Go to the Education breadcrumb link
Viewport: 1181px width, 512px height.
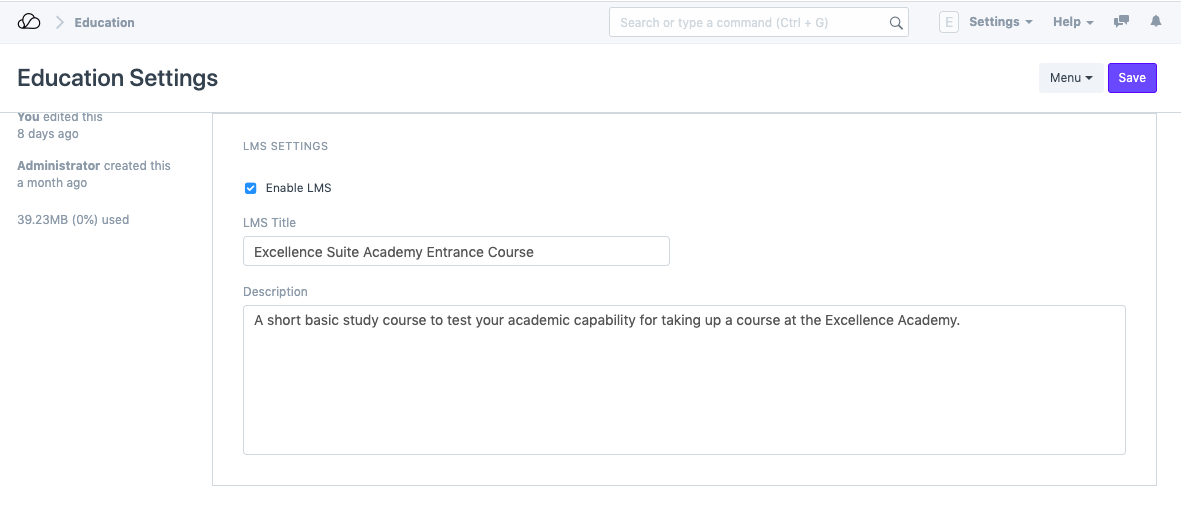(104, 22)
